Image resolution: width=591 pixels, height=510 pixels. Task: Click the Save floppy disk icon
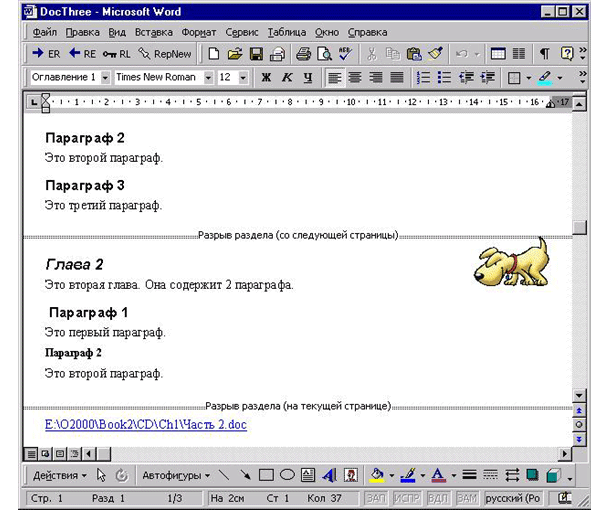click(x=256, y=54)
